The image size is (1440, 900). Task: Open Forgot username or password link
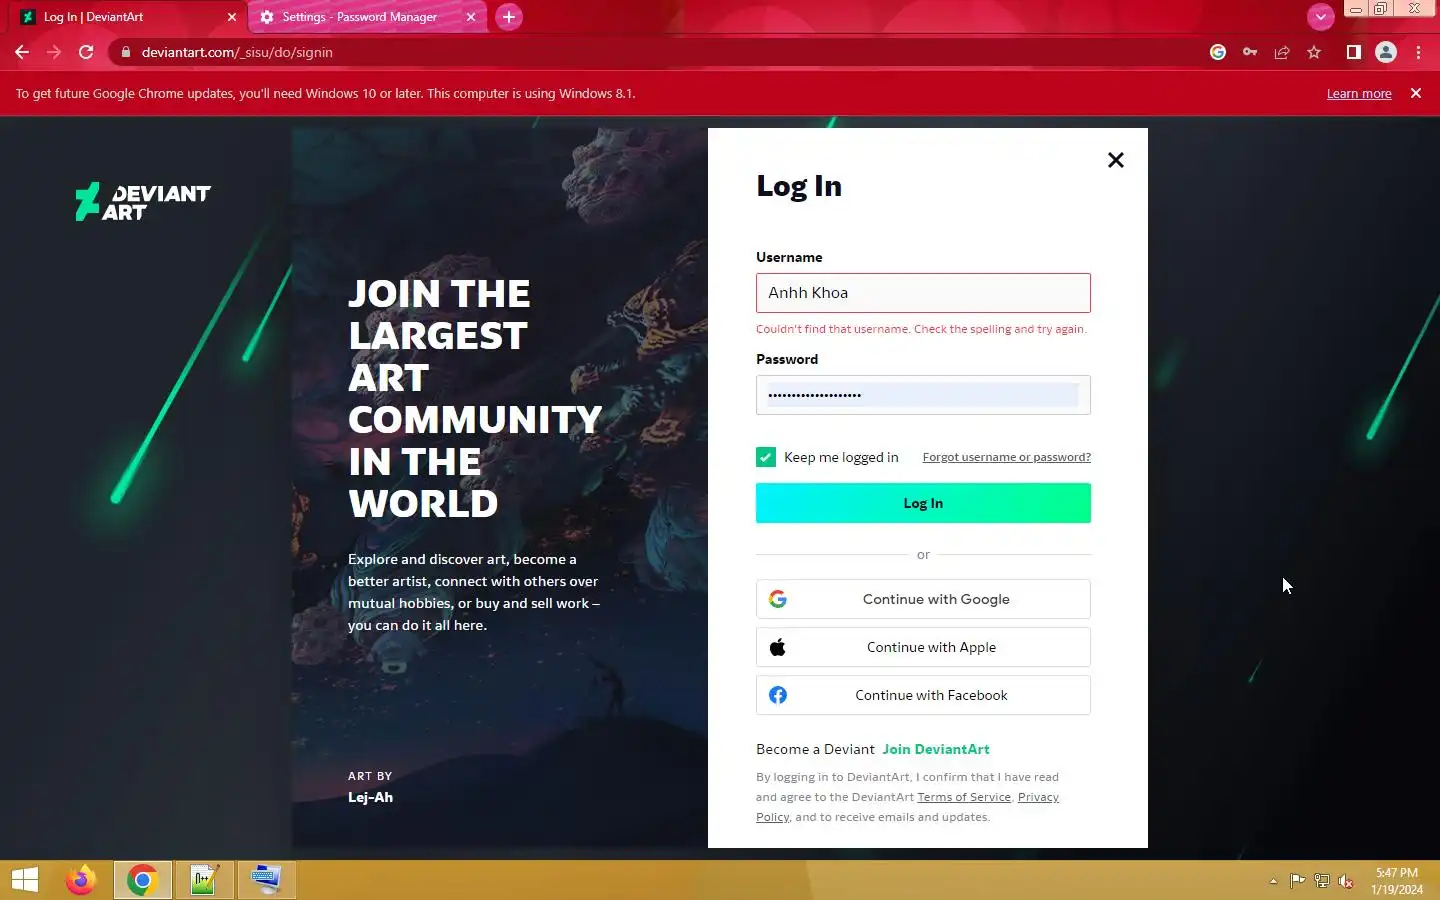pyautogui.click(x=1006, y=457)
